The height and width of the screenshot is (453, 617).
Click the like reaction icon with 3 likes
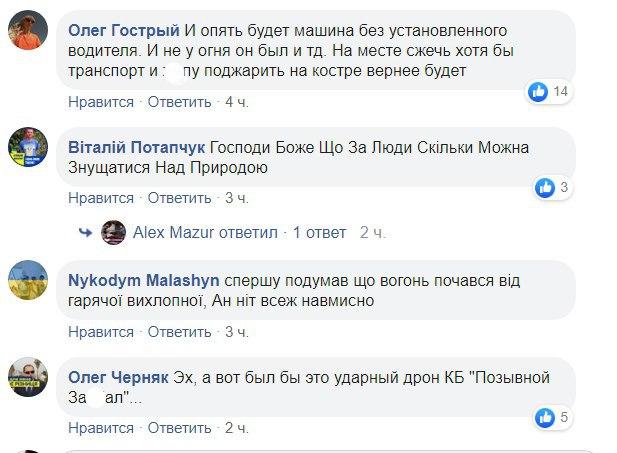pyautogui.click(x=546, y=186)
